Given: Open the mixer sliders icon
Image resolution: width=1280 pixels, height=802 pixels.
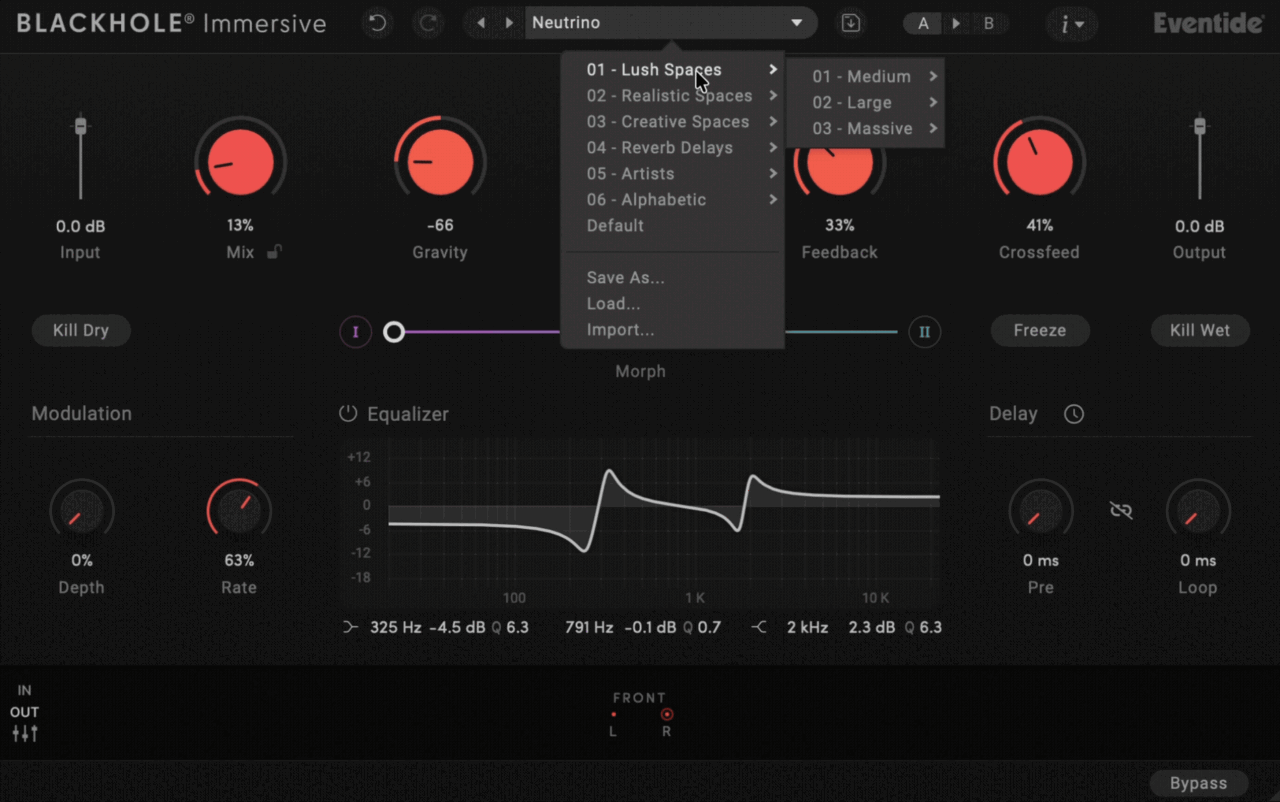Looking at the screenshot, I should click(25, 734).
